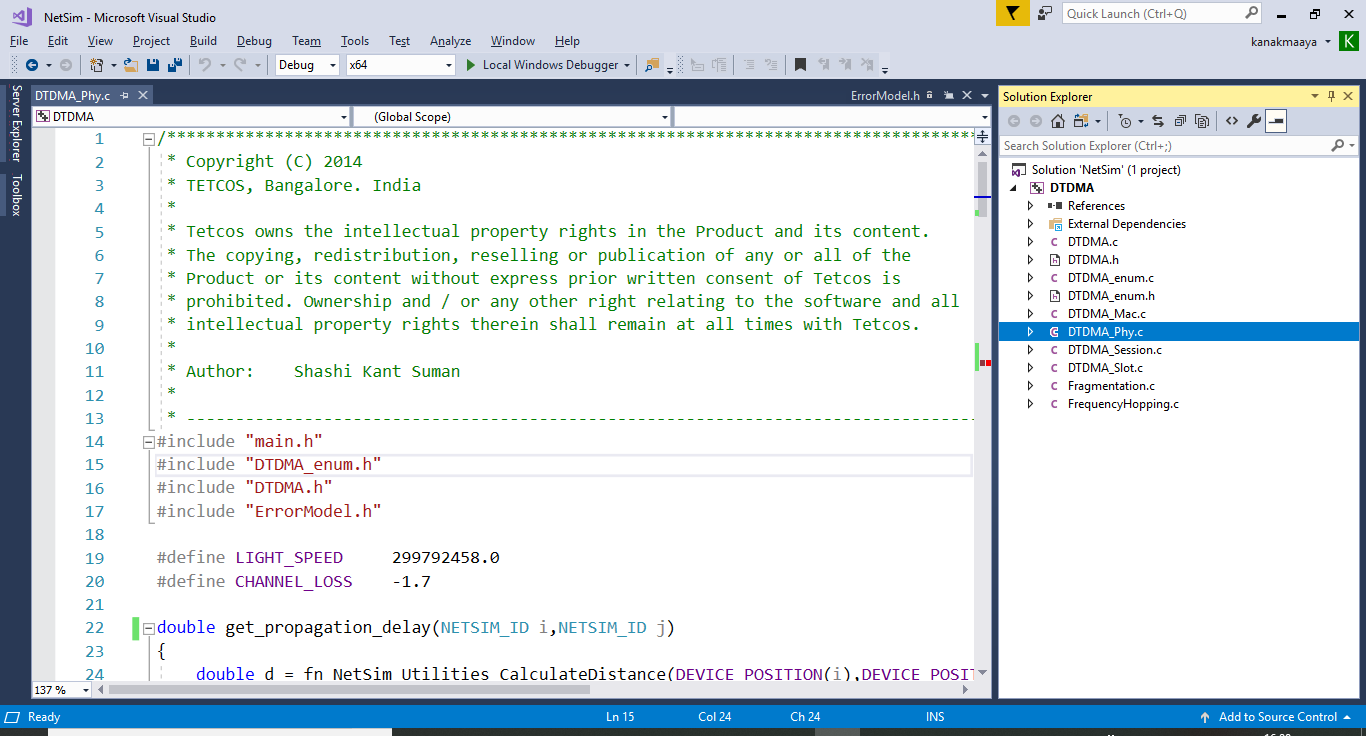Viewport: 1366px width, 736px height.
Task: Click the Redo arrow icon
Action: tap(240, 65)
